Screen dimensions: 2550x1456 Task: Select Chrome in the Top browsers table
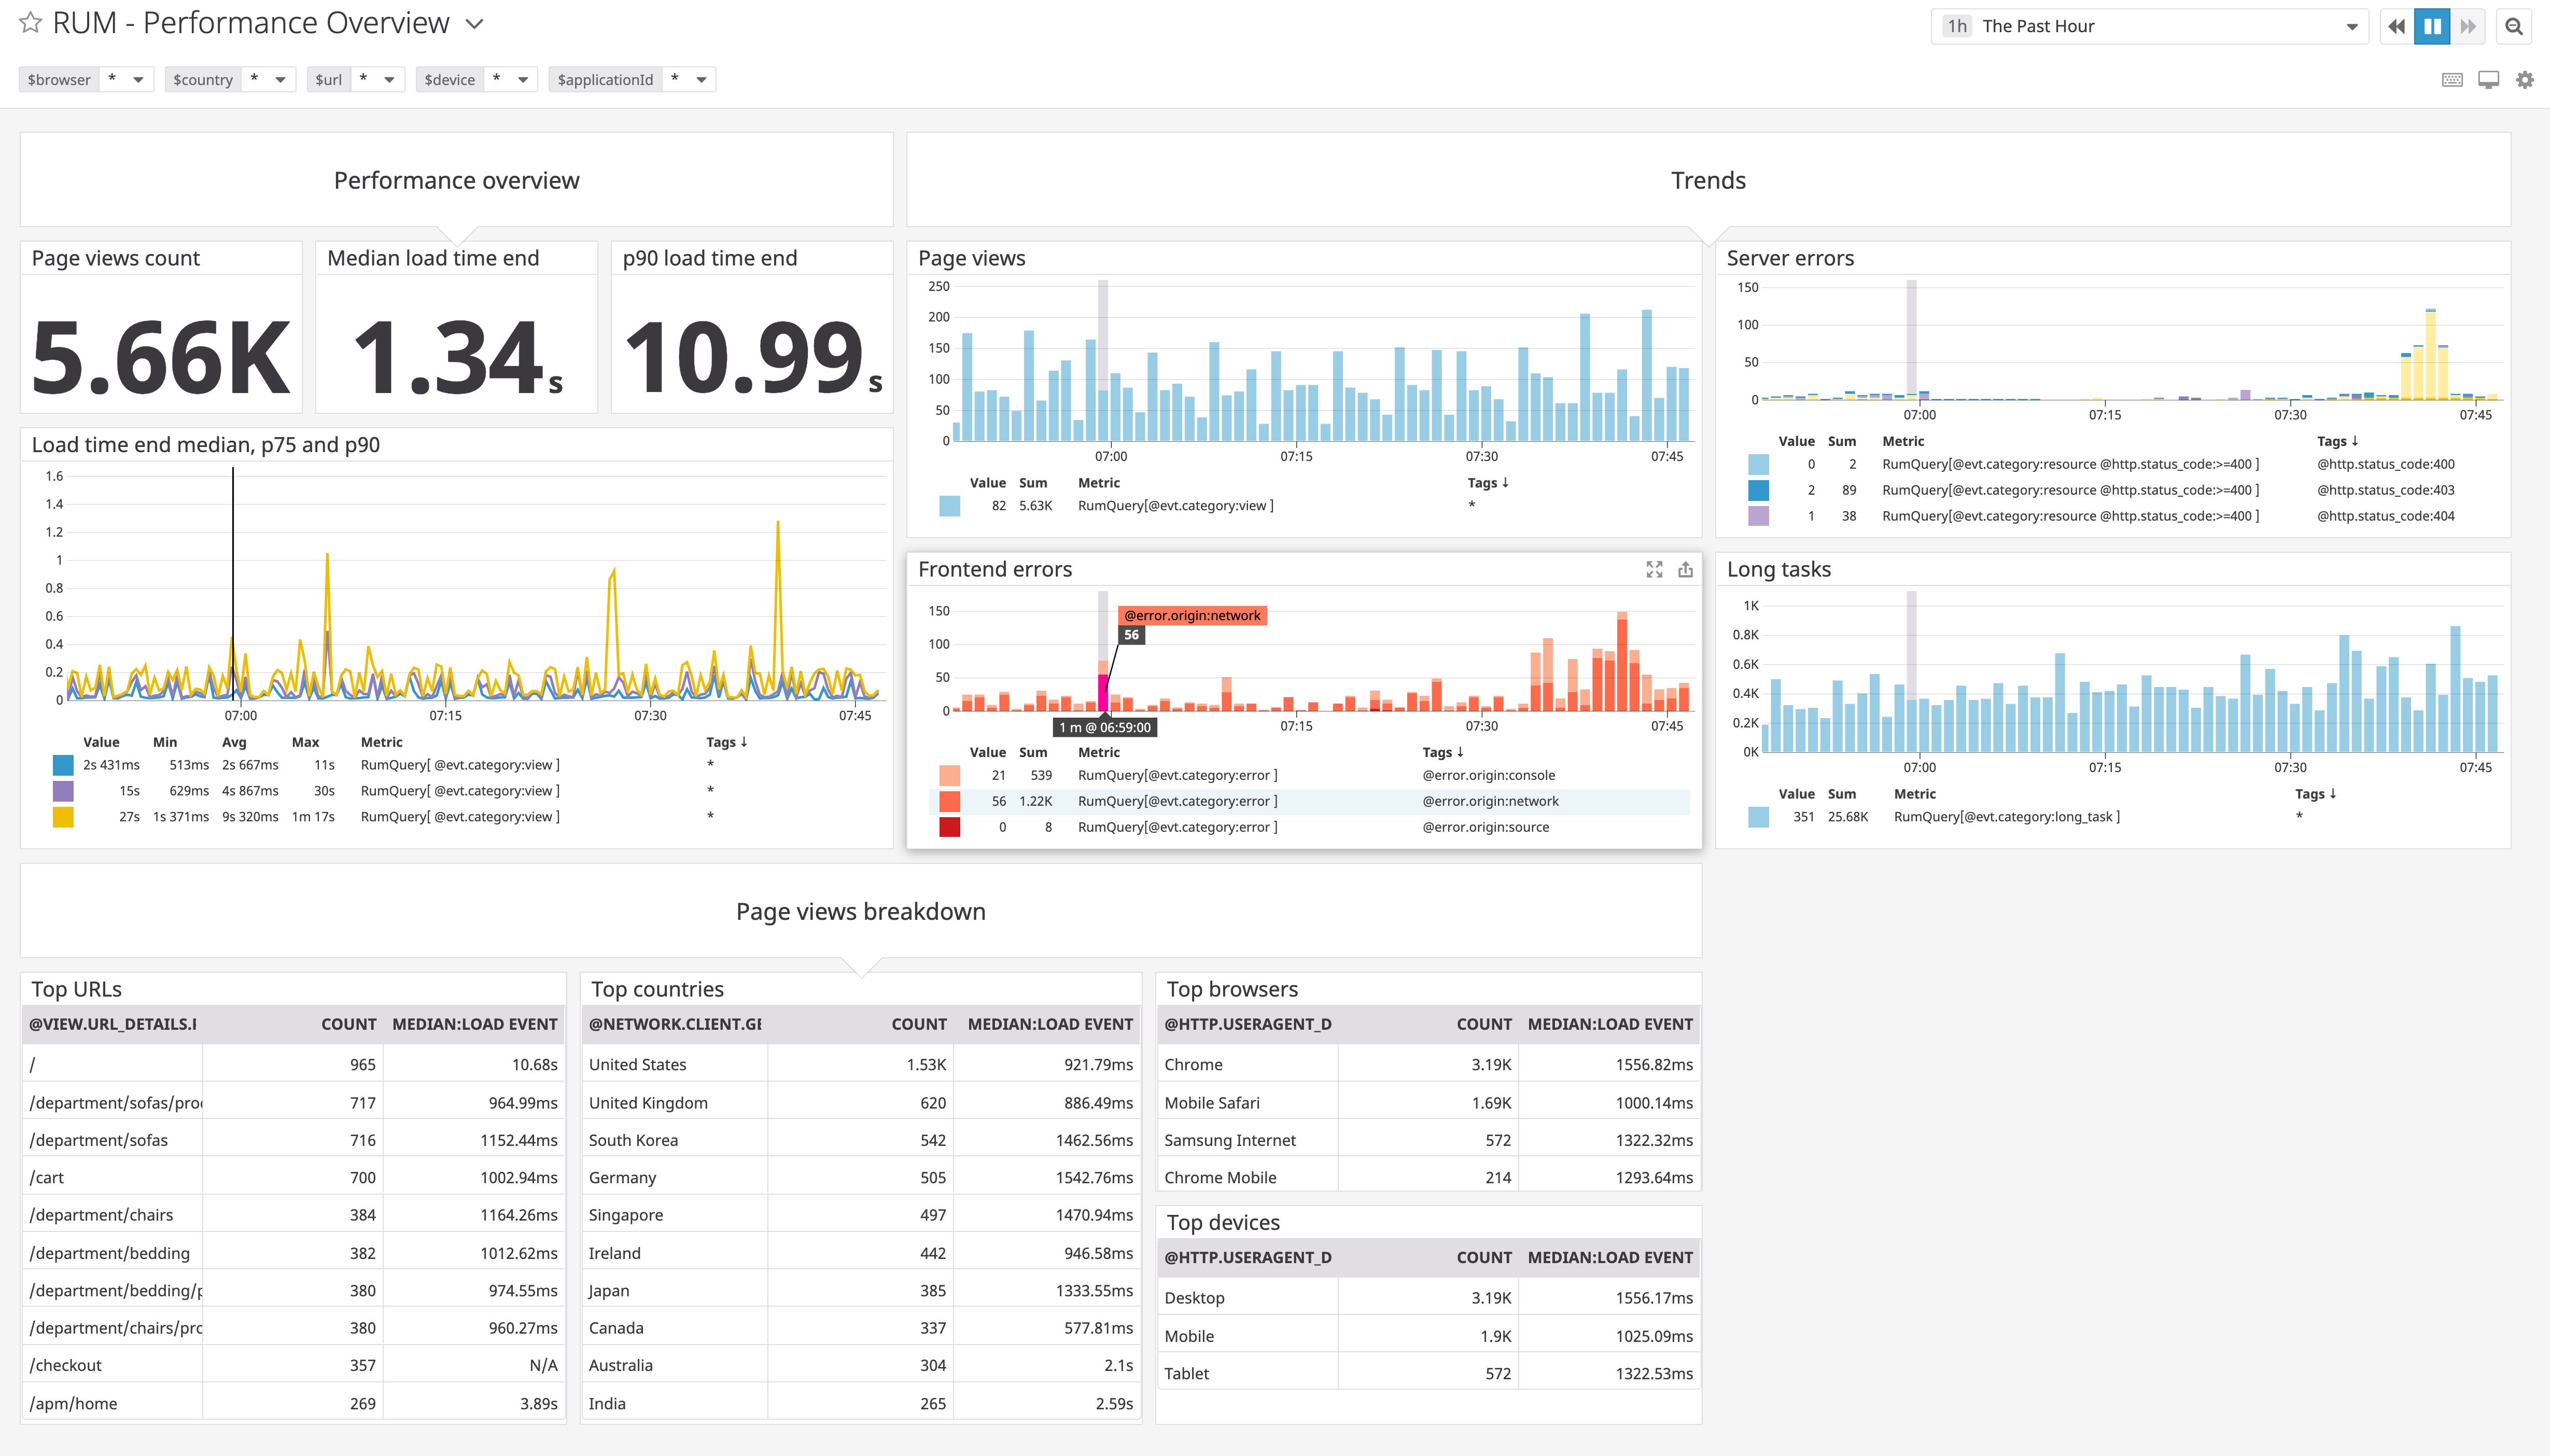pyautogui.click(x=1193, y=1064)
